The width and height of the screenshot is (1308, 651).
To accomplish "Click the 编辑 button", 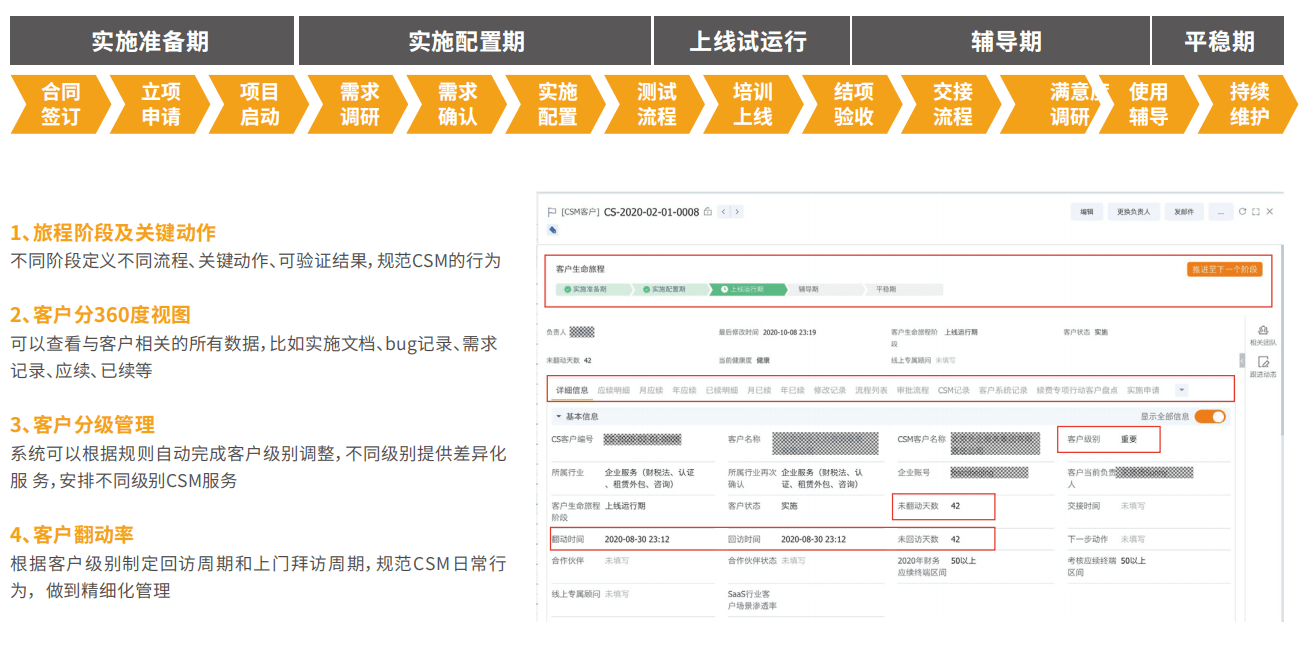I will point(1087,212).
